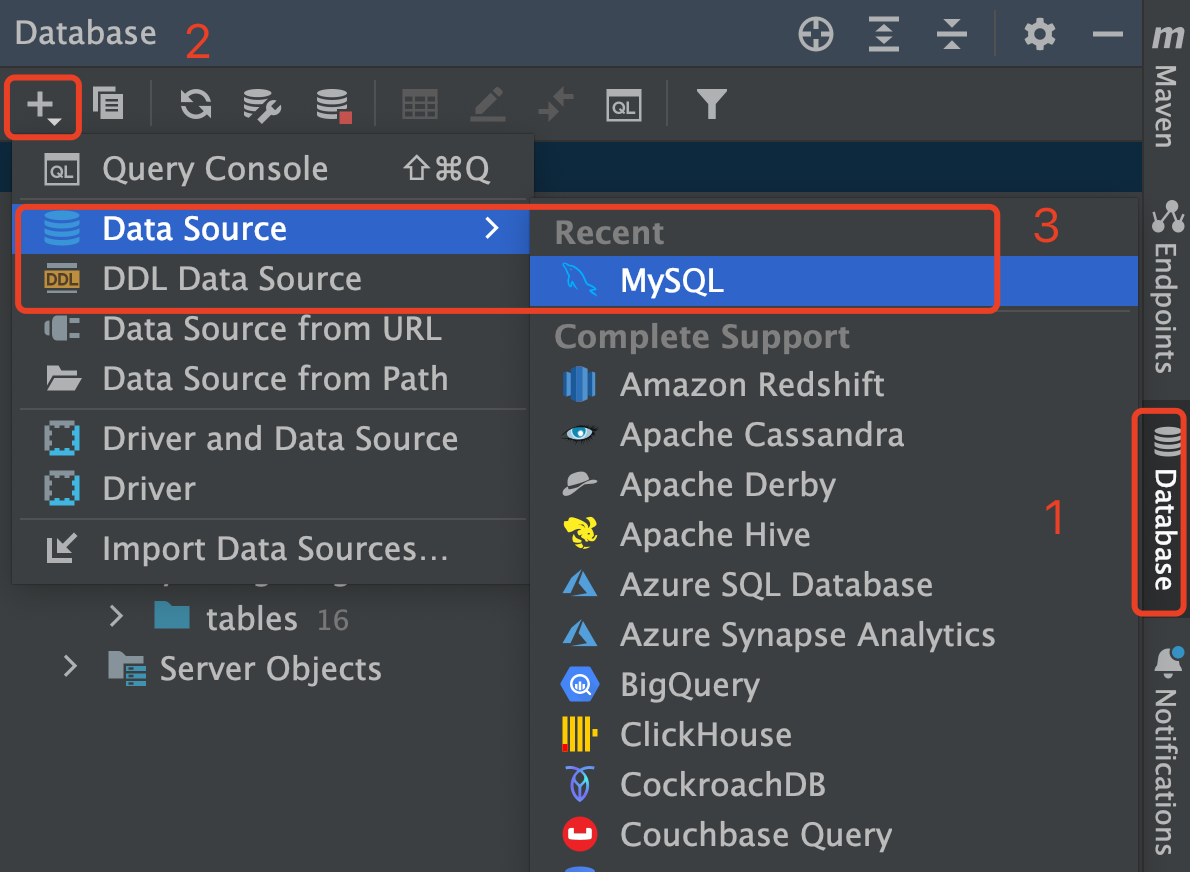Choose Apache Cassandra from the data source list
Viewport: 1190px width, 872px height.
pos(761,435)
